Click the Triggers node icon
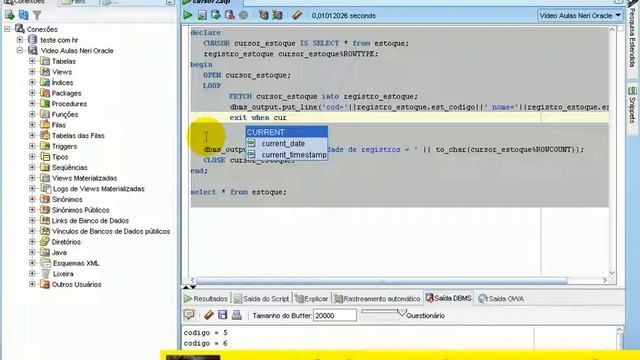Image resolution: width=640 pixels, height=360 pixels. [45, 146]
